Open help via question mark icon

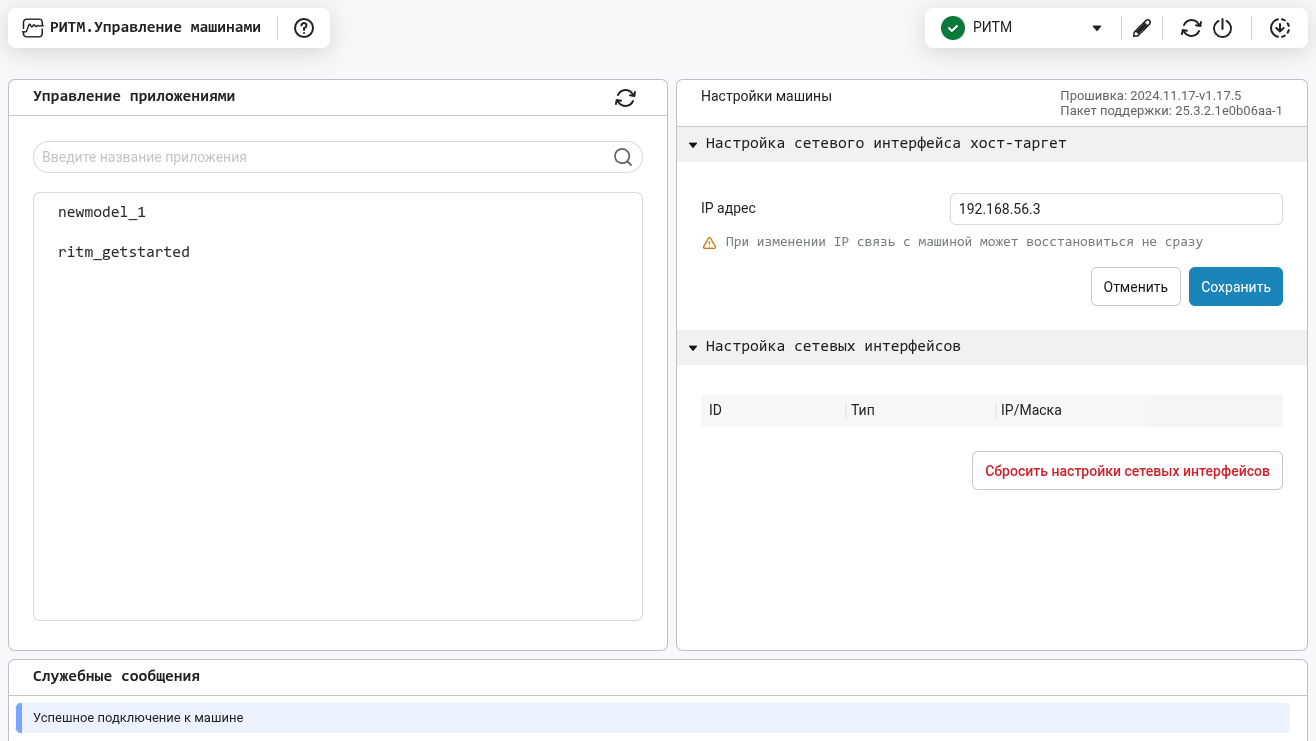tap(304, 28)
